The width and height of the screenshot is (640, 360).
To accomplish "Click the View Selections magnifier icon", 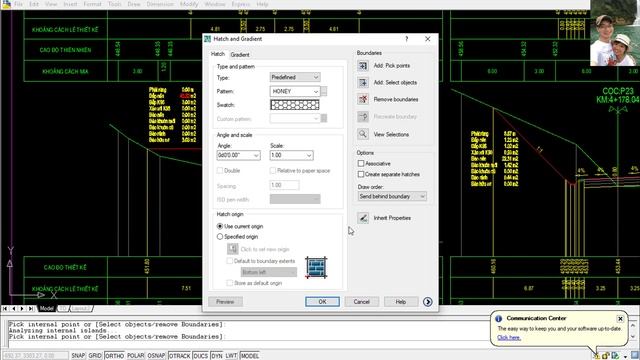I will tap(363, 134).
